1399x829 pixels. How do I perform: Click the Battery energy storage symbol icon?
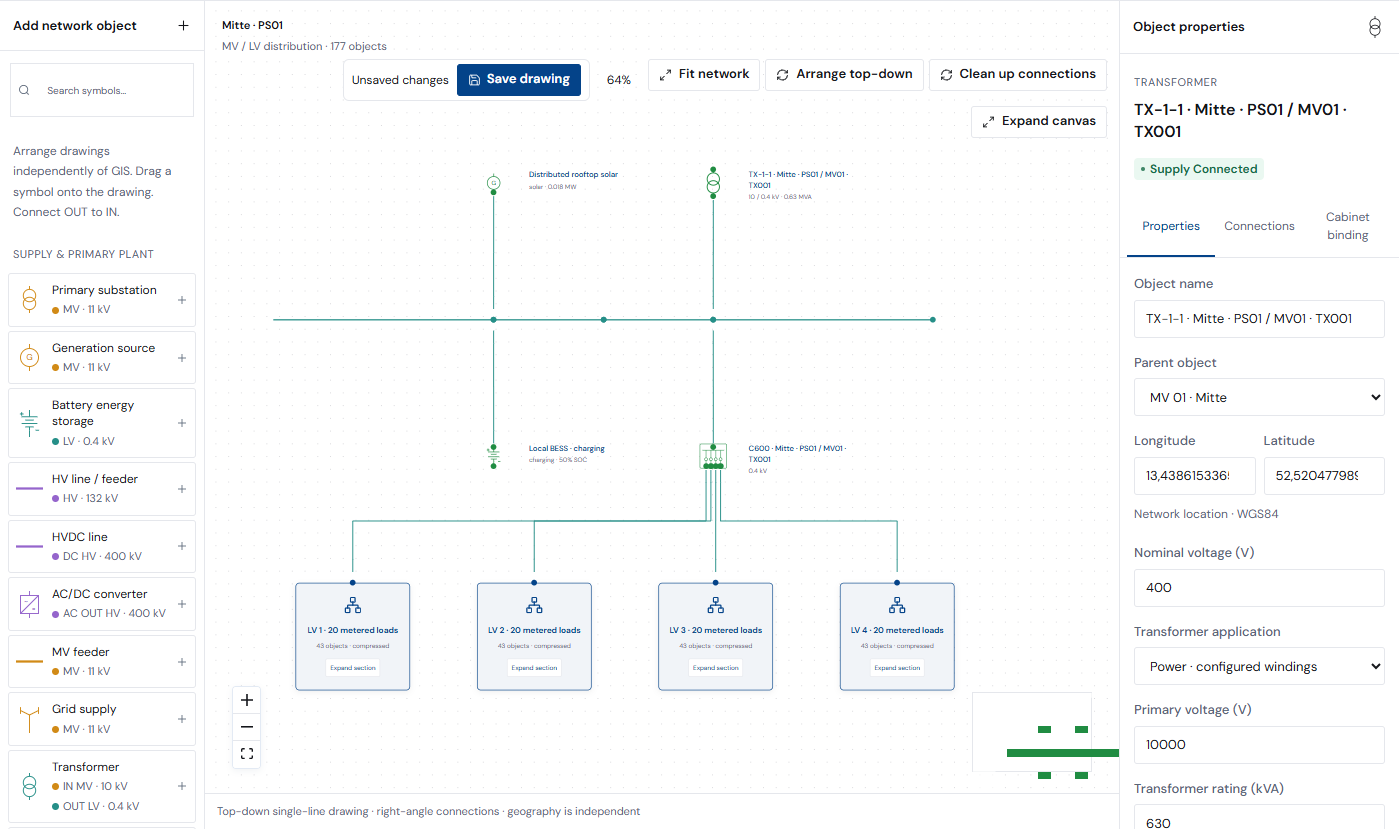(x=30, y=423)
